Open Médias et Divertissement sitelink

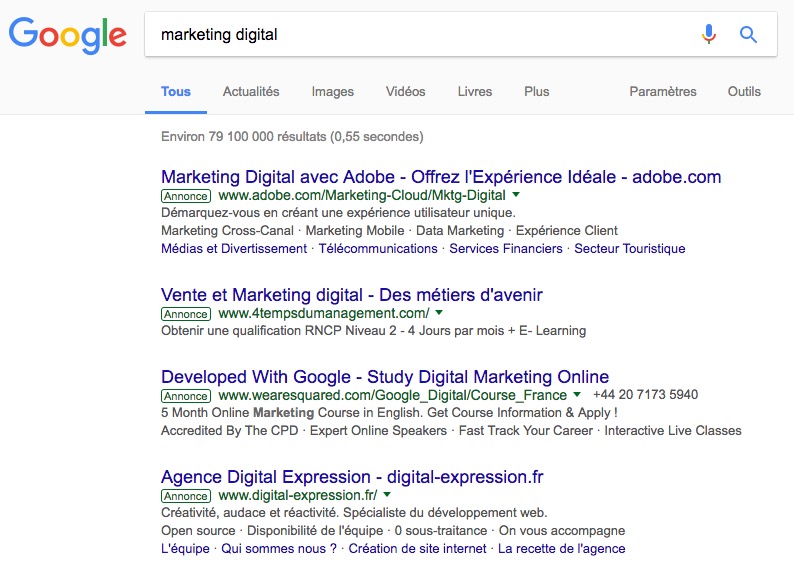pos(234,249)
